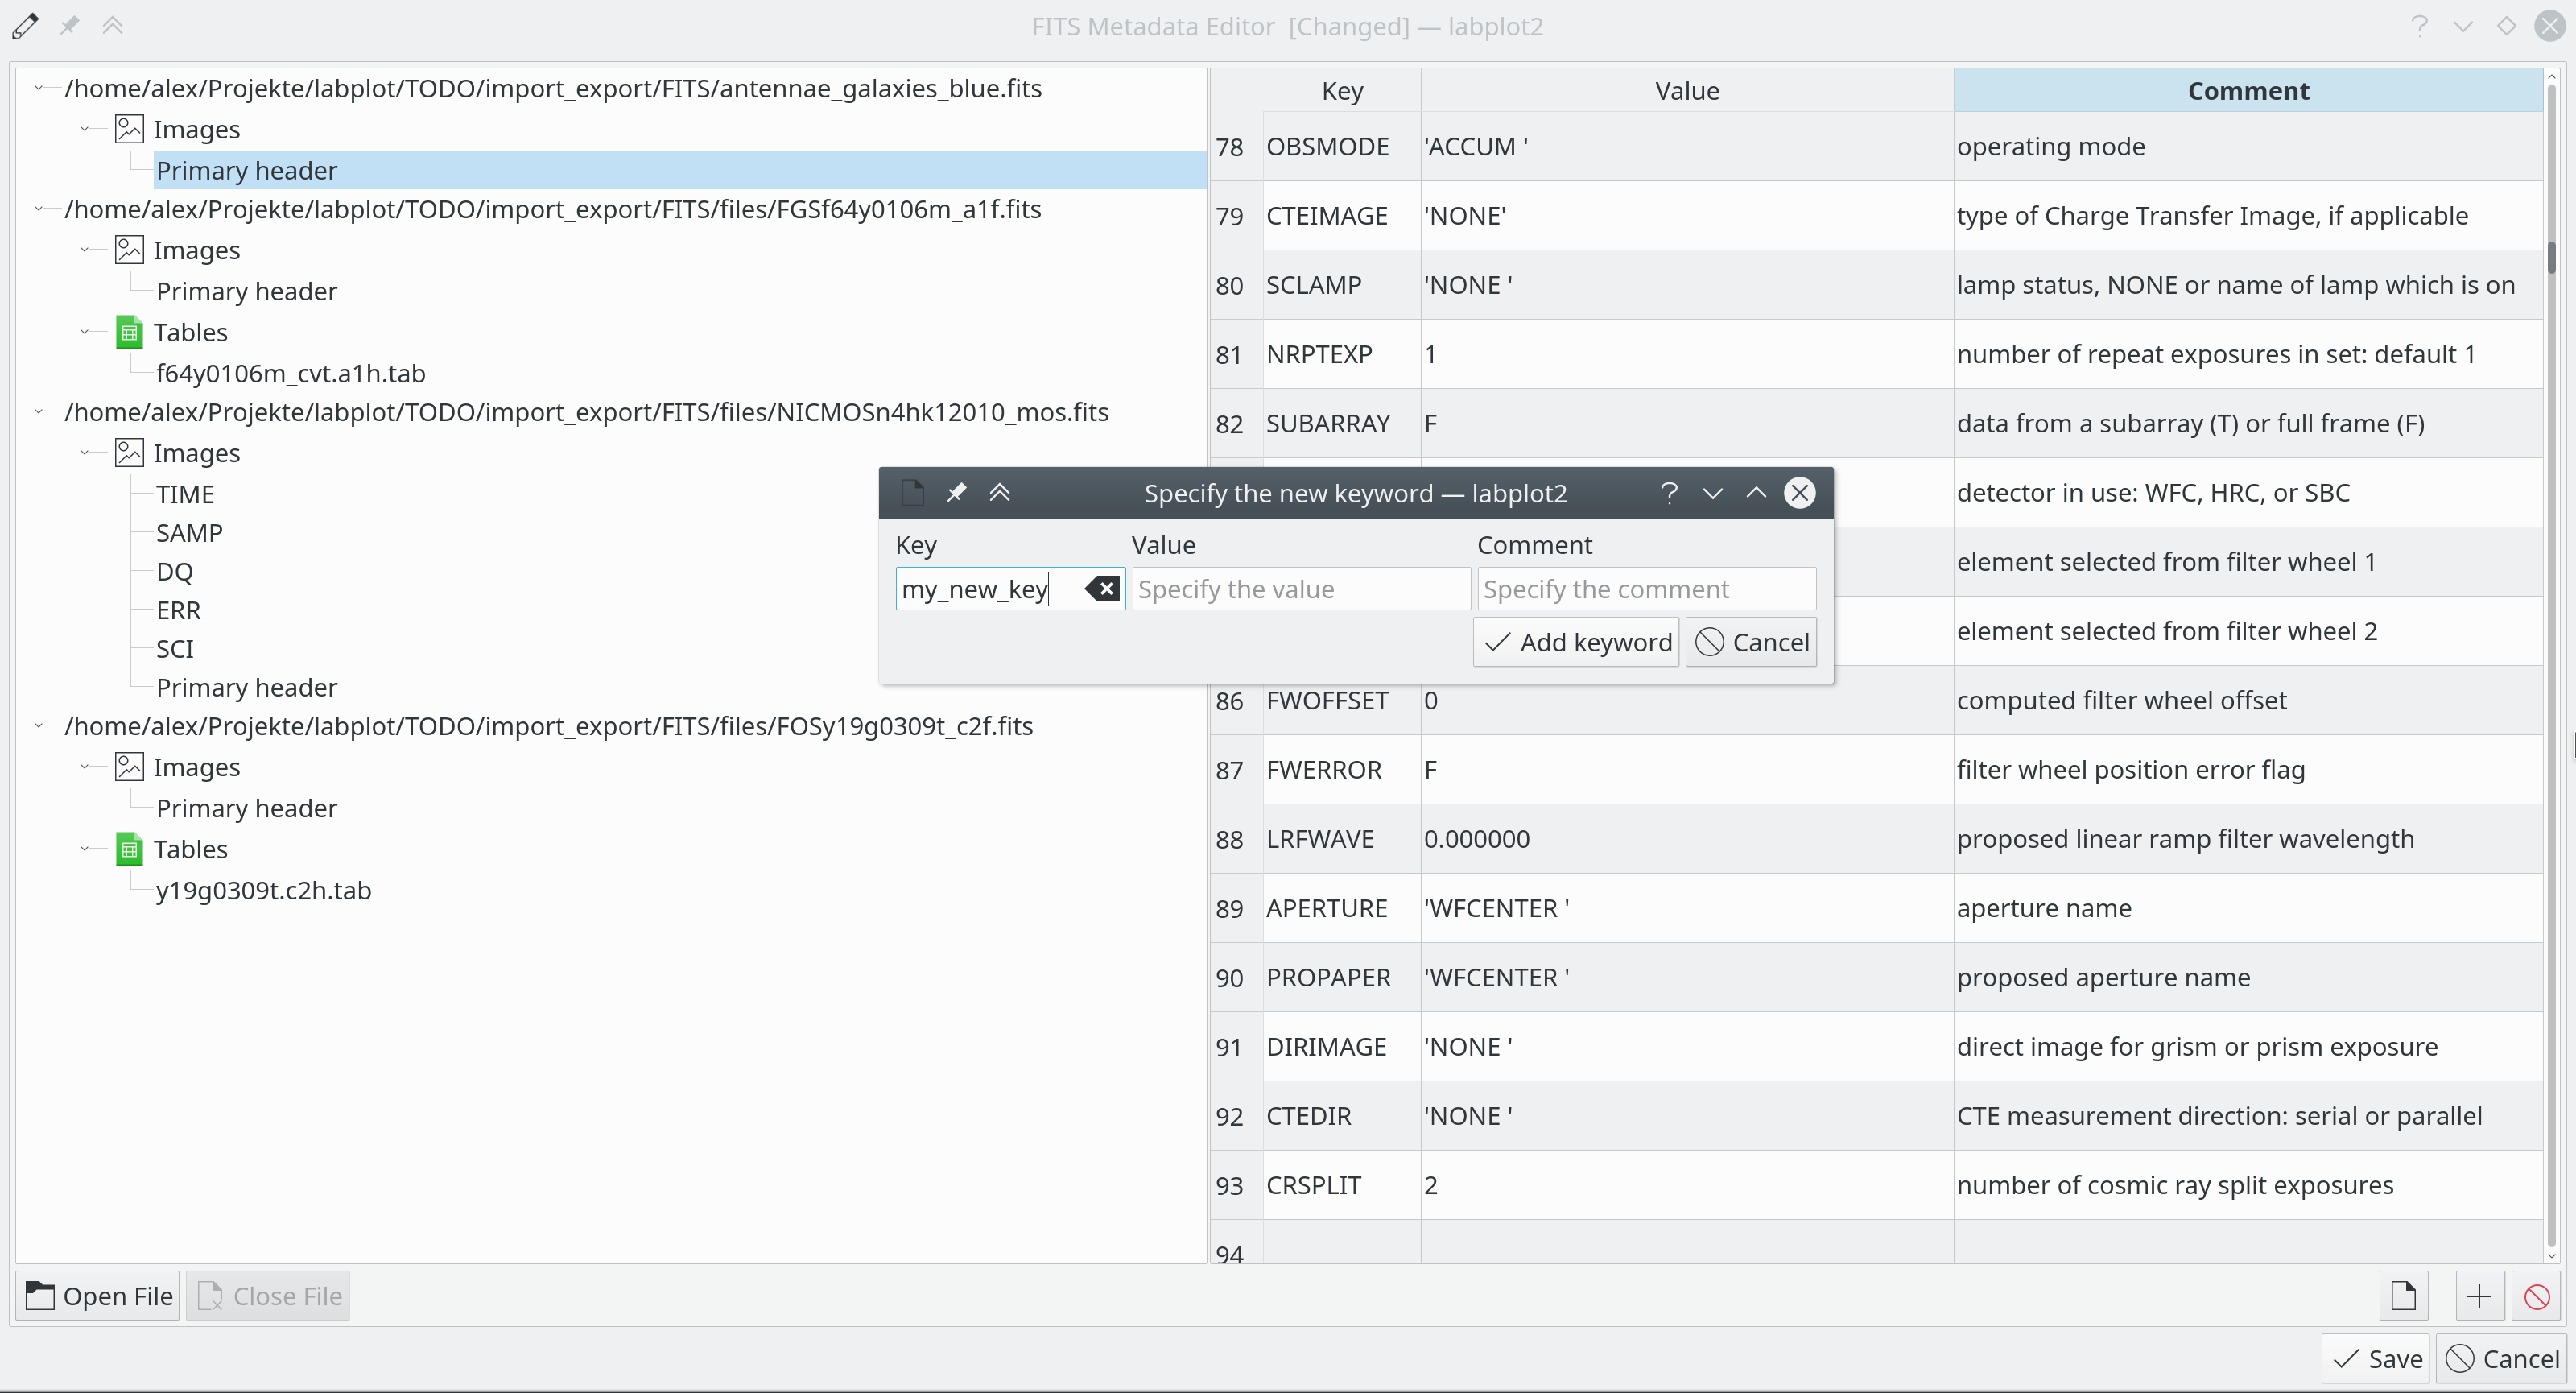Toggle the keep-above pin in the main titlebar
Viewport: 2576px width, 1393px height.
tap(68, 26)
